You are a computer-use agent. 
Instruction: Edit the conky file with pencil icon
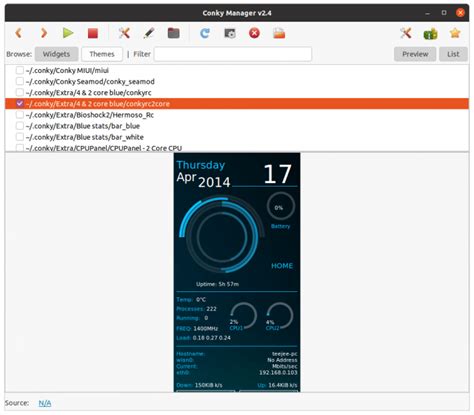pos(149,33)
